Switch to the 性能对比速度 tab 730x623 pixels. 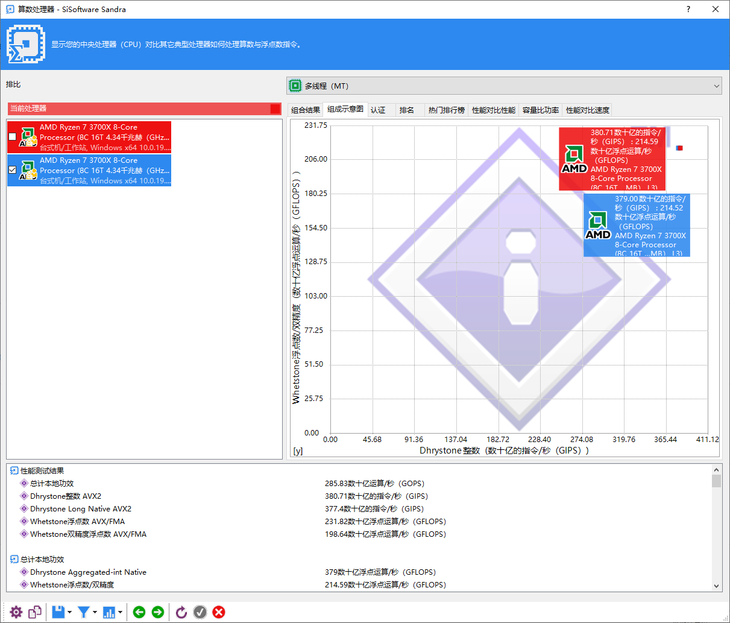point(588,110)
